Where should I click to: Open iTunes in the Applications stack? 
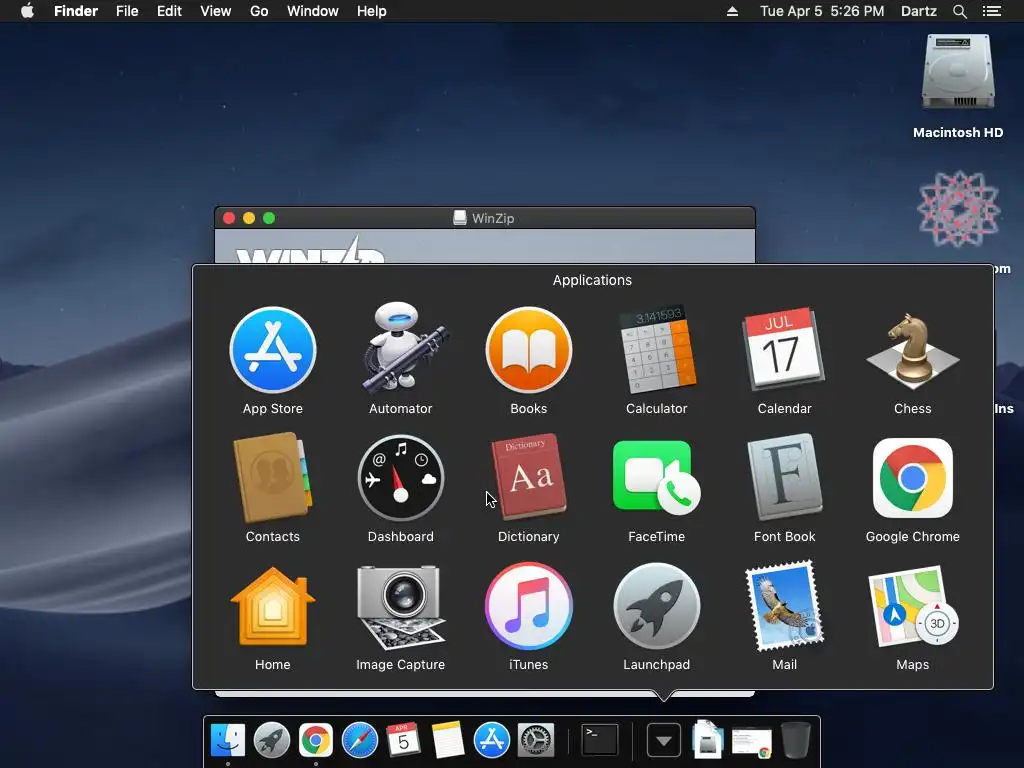(529, 606)
